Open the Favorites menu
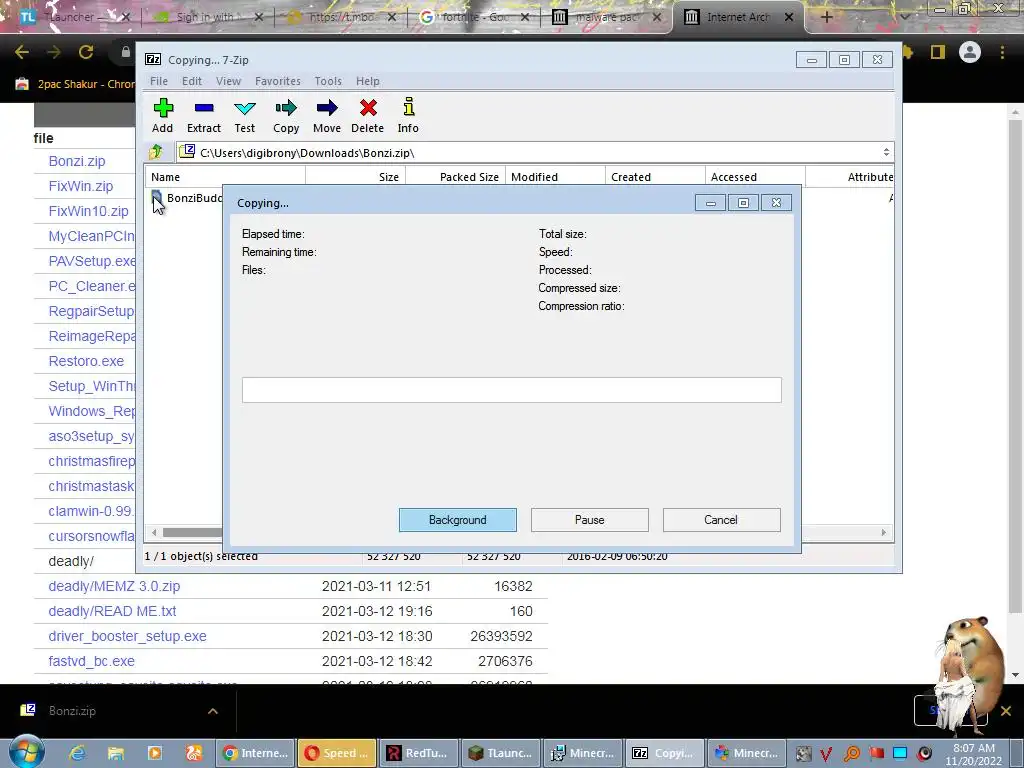The height and width of the screenshot is (768, 1024). point(278,81)
